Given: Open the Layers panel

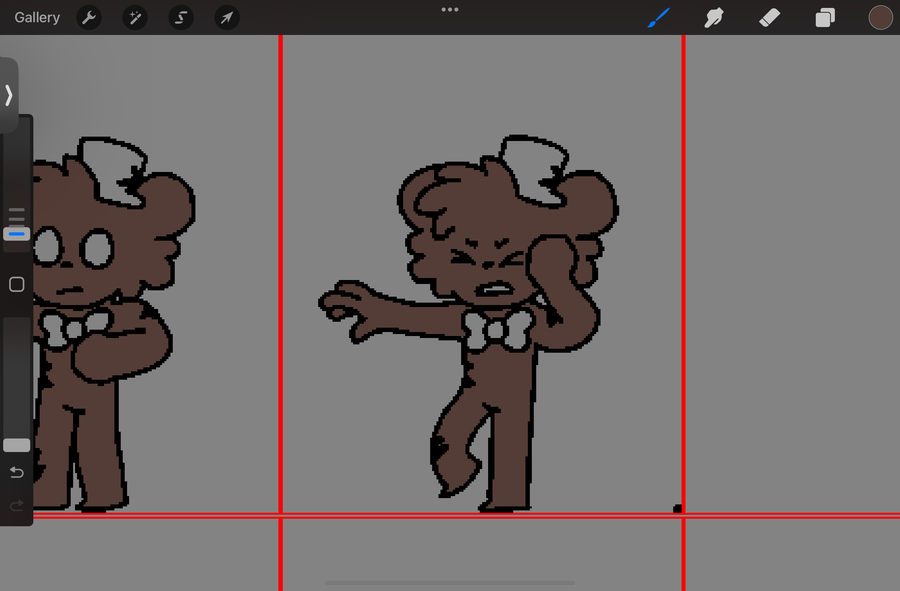Looking at the screenshot, I should click(825, 18).
